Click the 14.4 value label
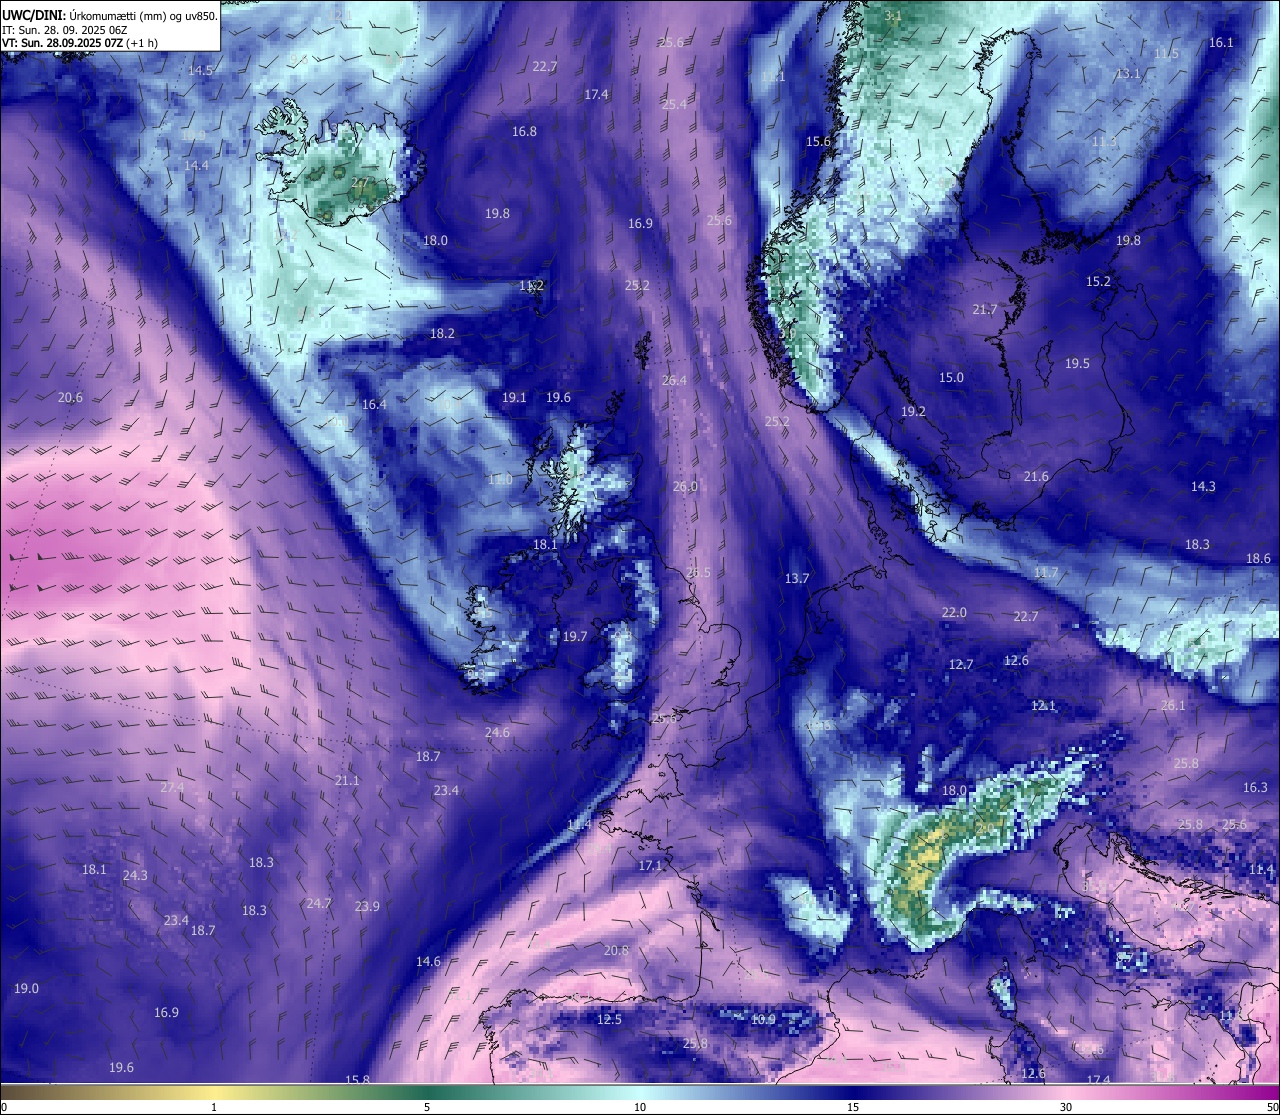The height and width of the screenshot is (1115, 1280). point(197,165)
